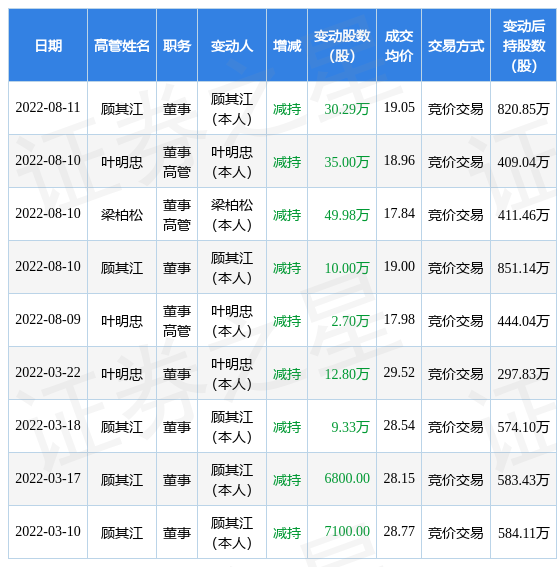Select the 2022-08-11 date cell

[x=48, y=107]
